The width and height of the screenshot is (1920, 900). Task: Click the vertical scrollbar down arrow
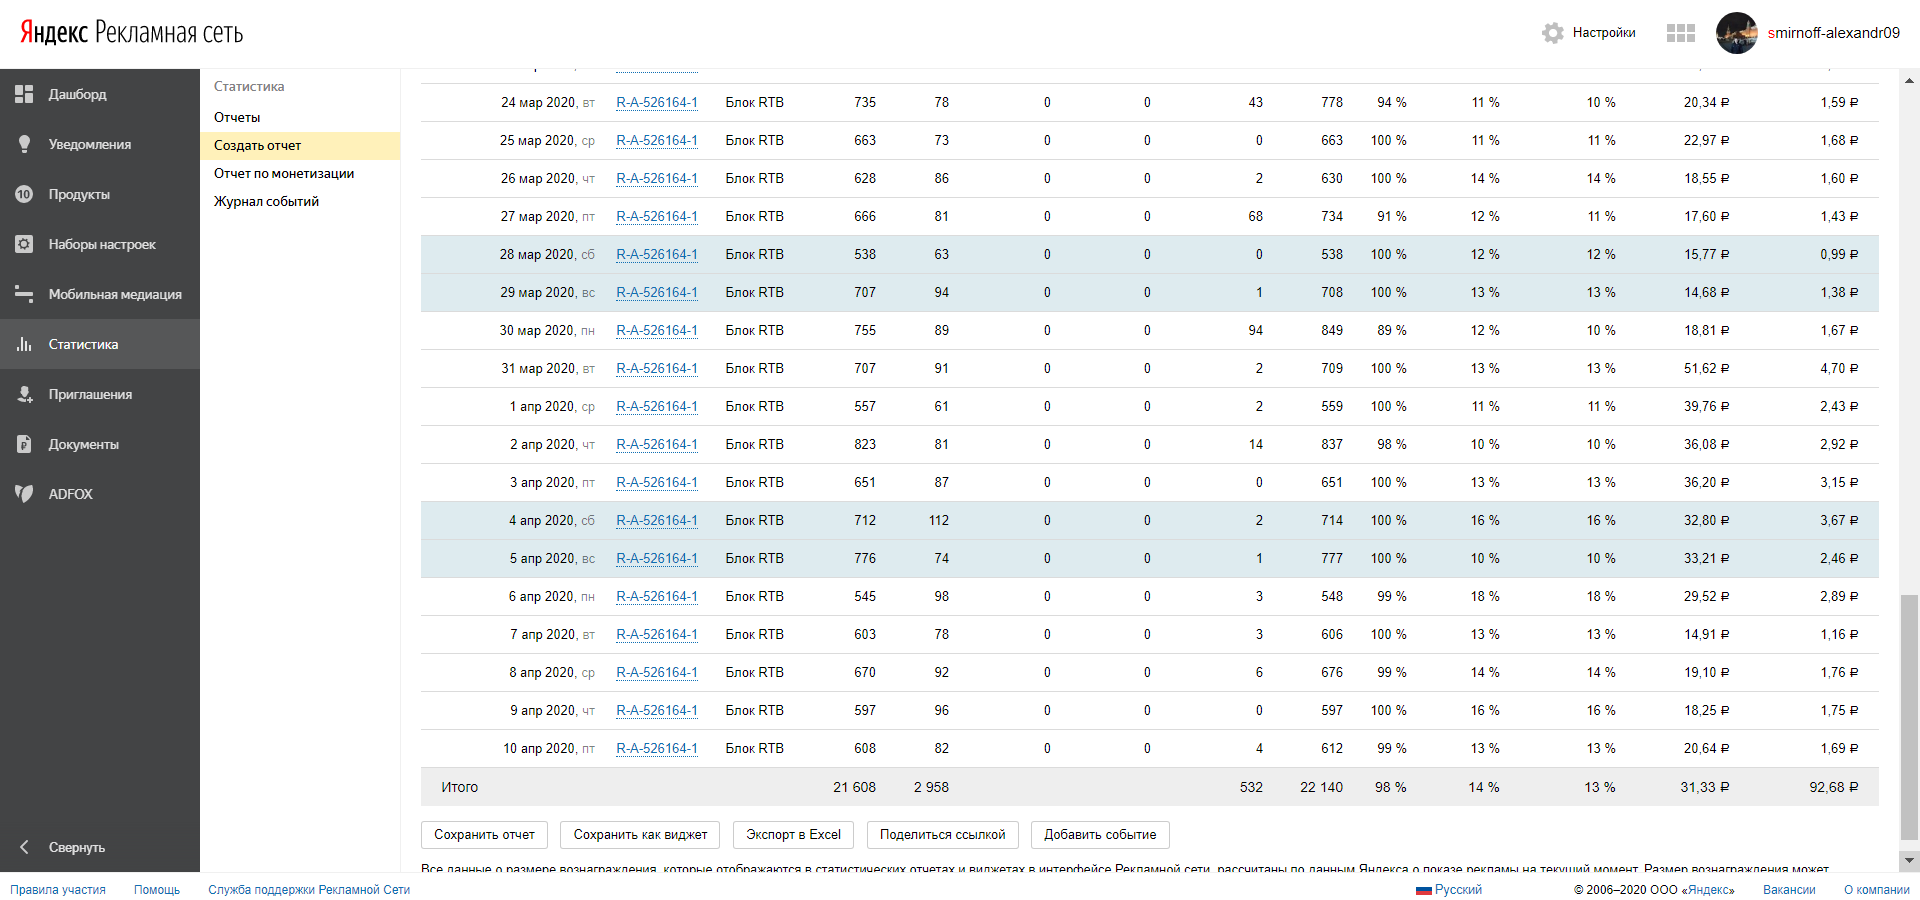[x=1910, y=860]
